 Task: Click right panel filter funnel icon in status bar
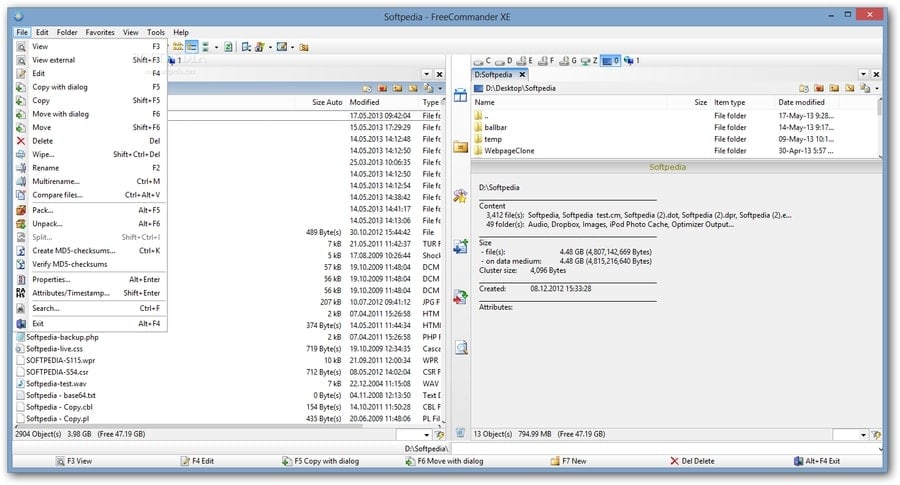click(x=876, y=435)
